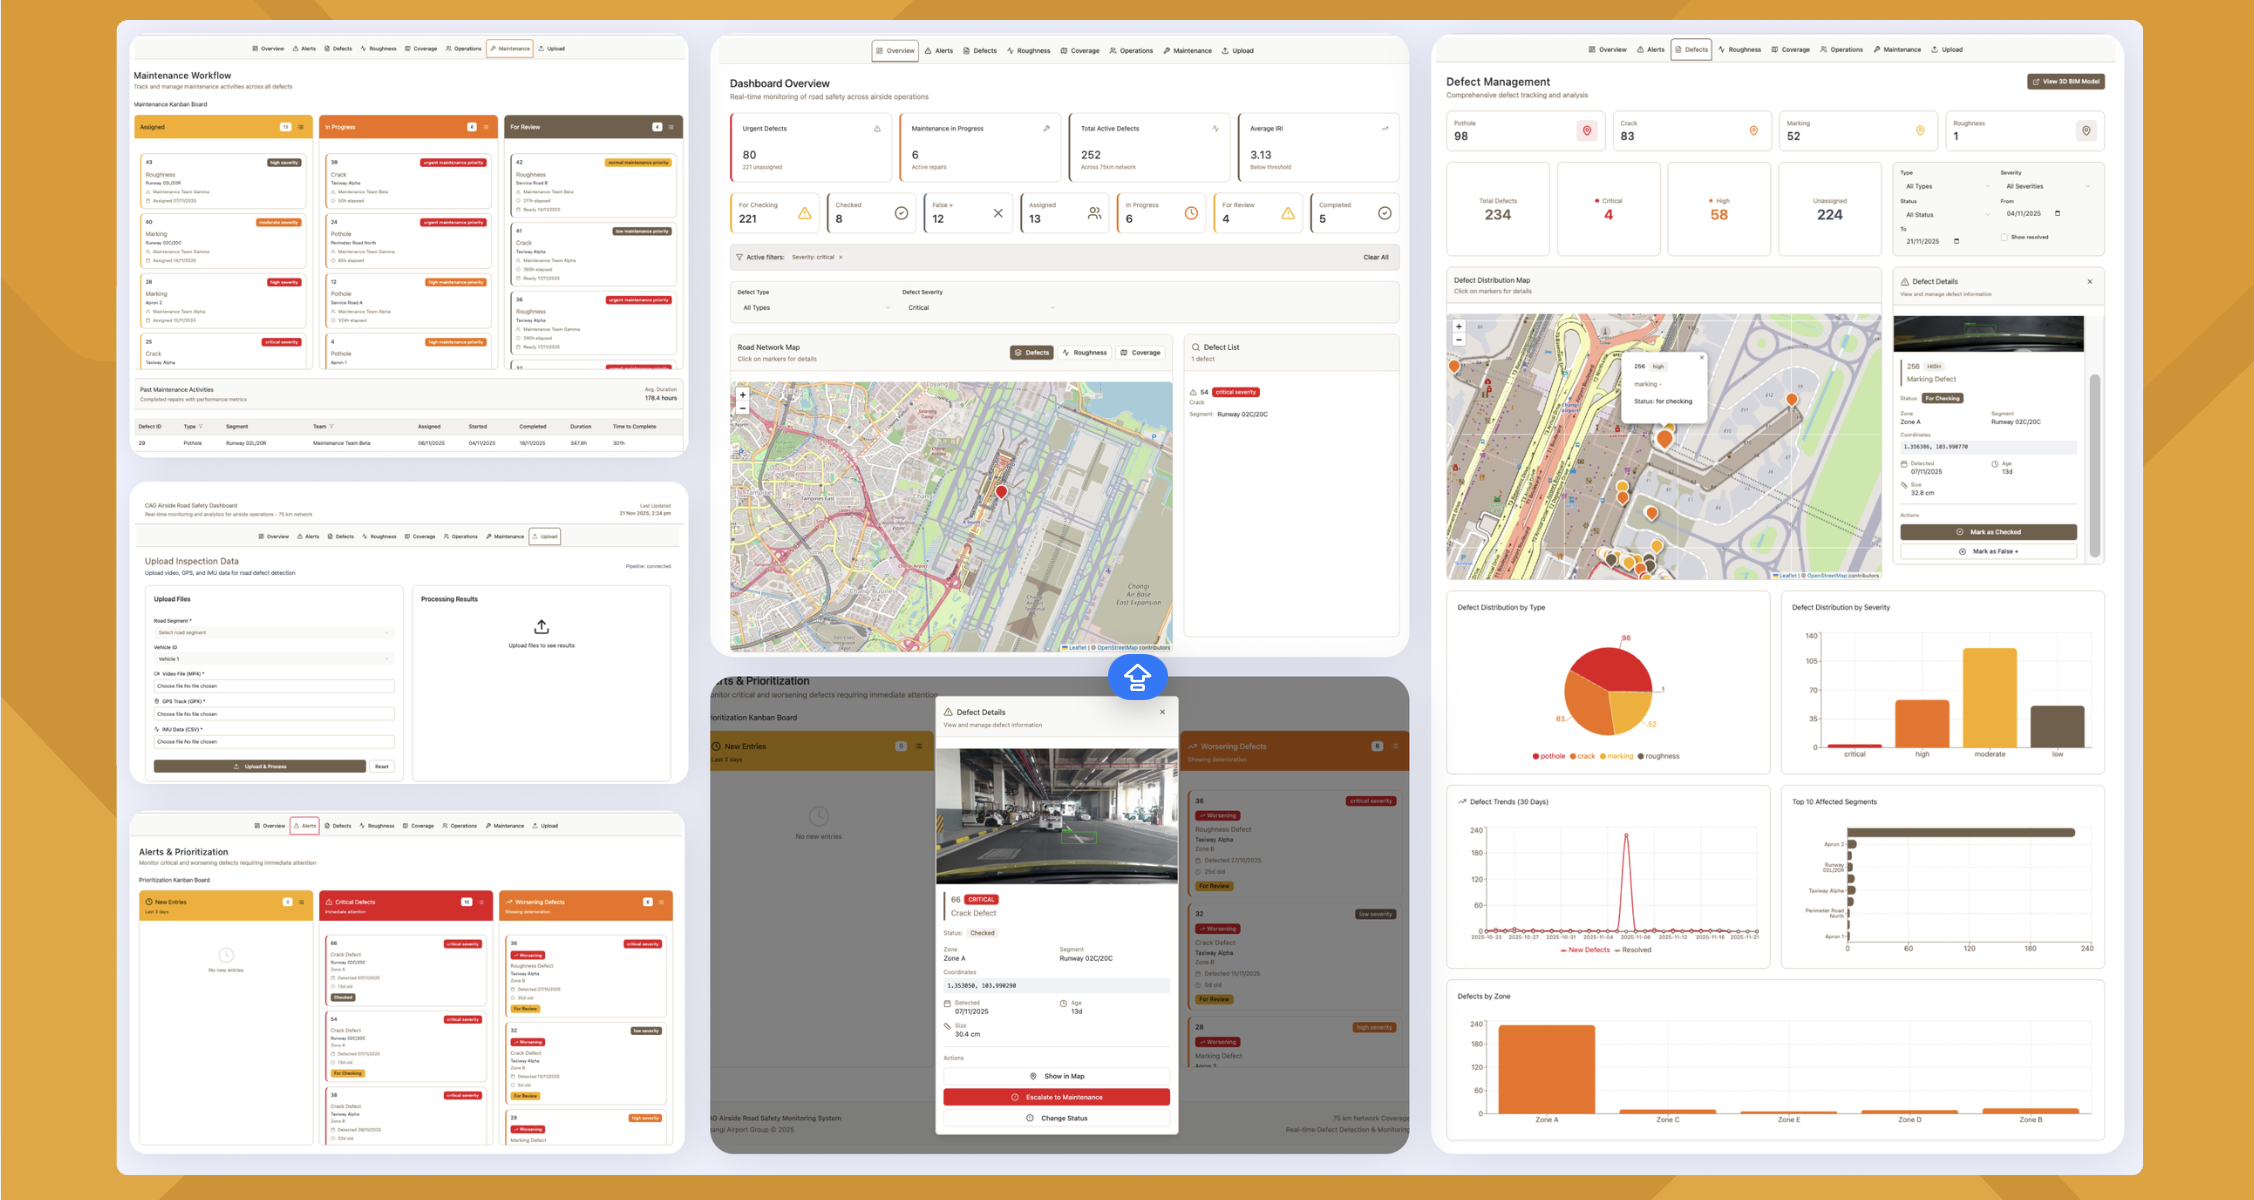Zoom out on the Defect Distribution Map
2254x1200 pixels.
(1459, 340)
